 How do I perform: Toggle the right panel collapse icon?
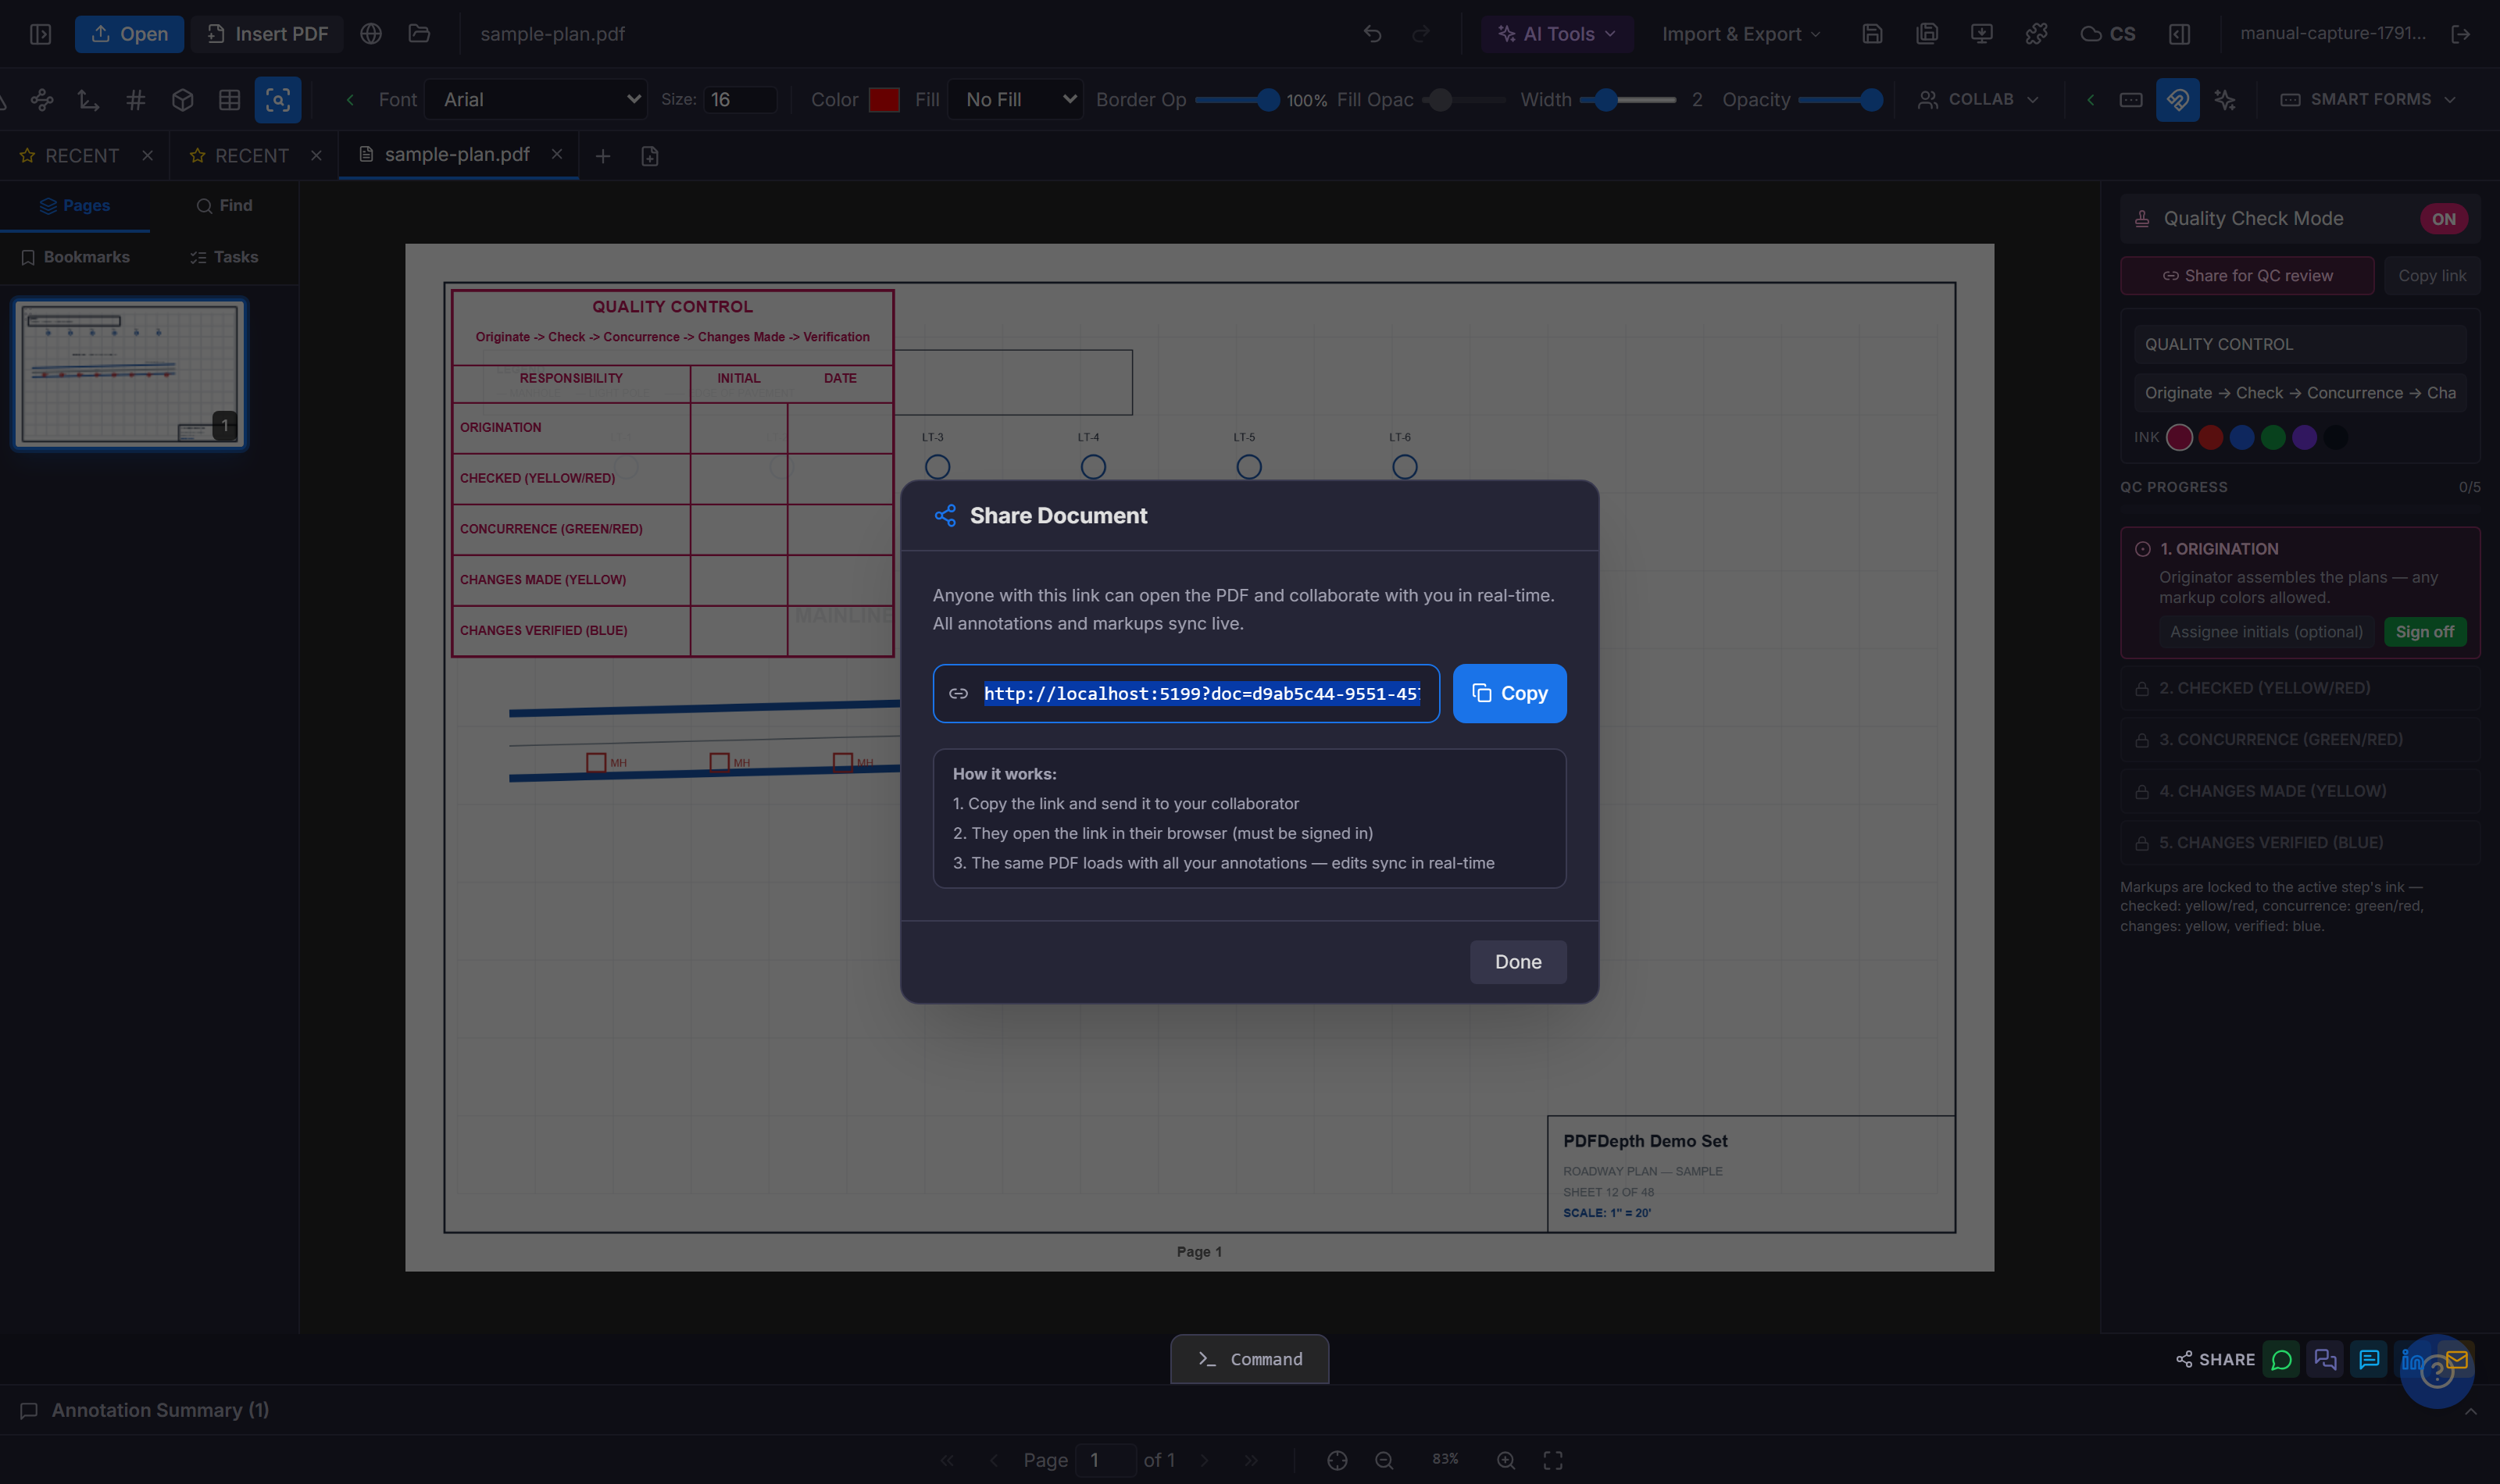2179,34
